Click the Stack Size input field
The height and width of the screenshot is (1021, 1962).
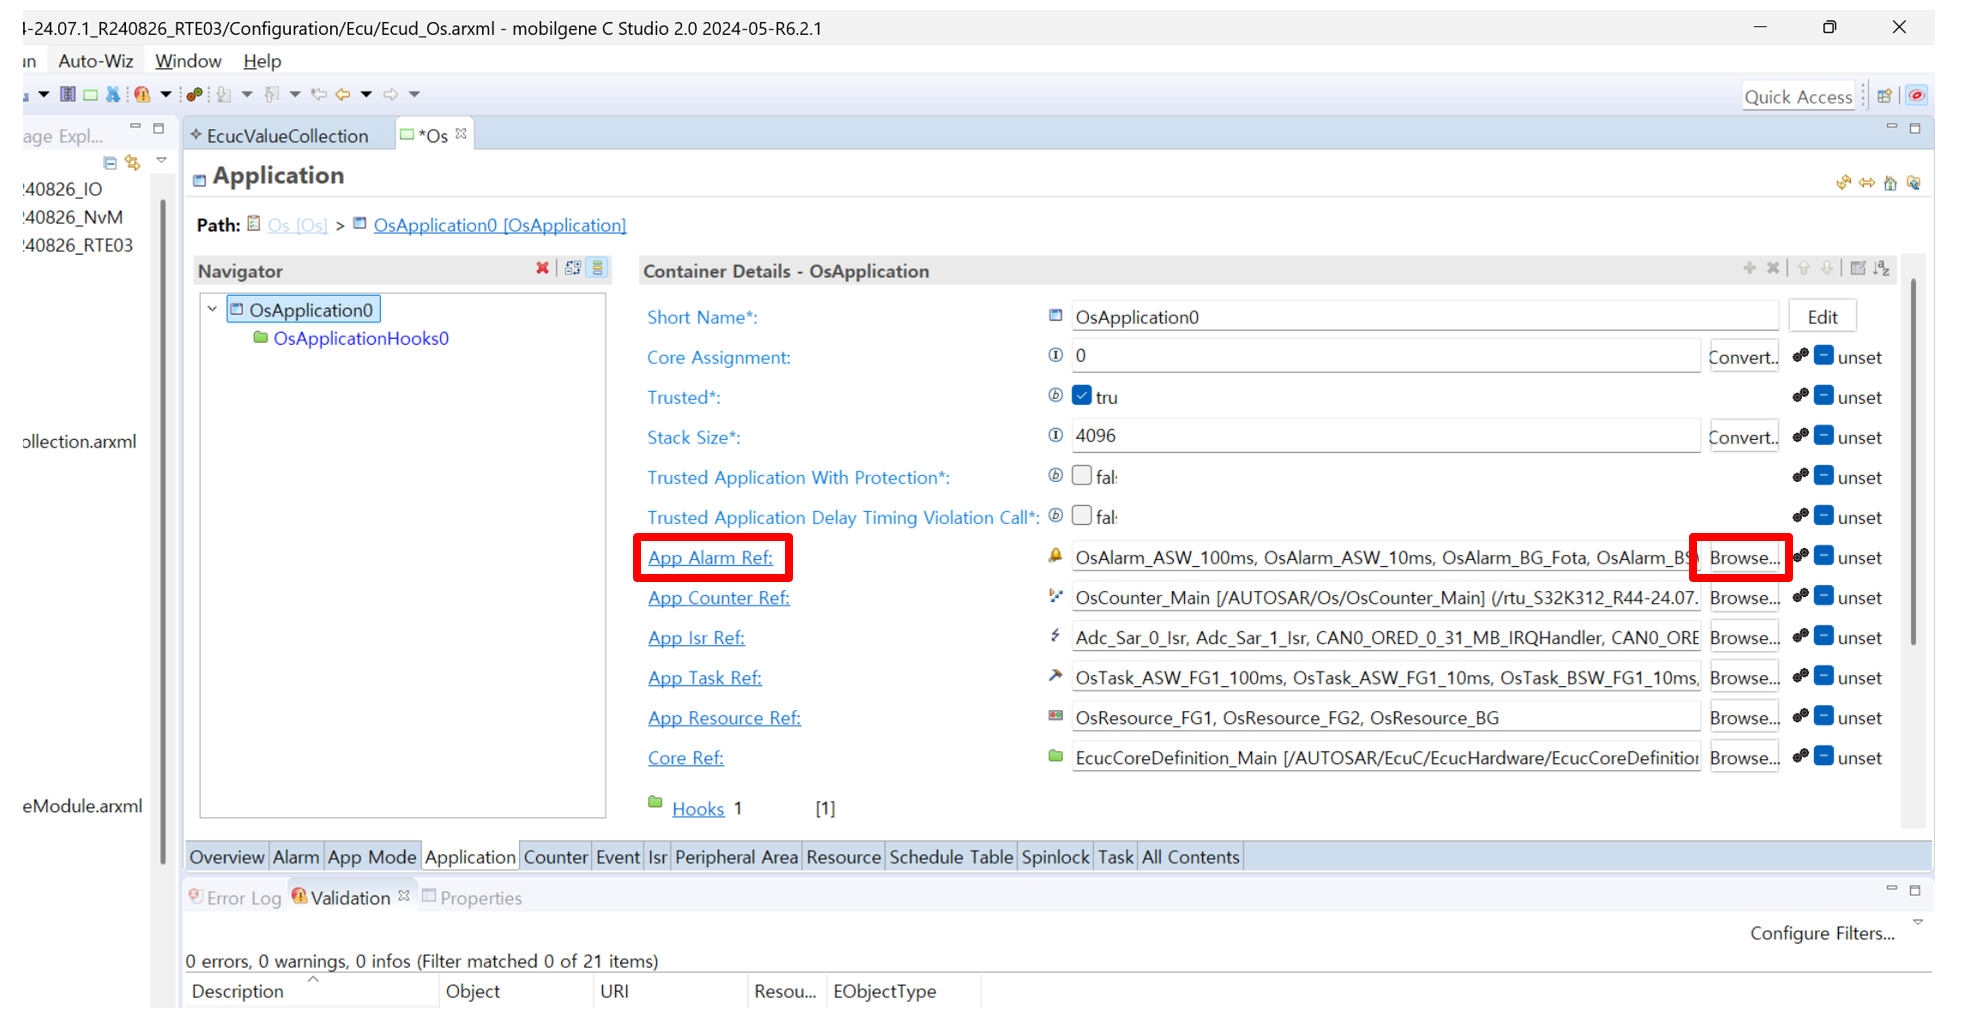1384,436
